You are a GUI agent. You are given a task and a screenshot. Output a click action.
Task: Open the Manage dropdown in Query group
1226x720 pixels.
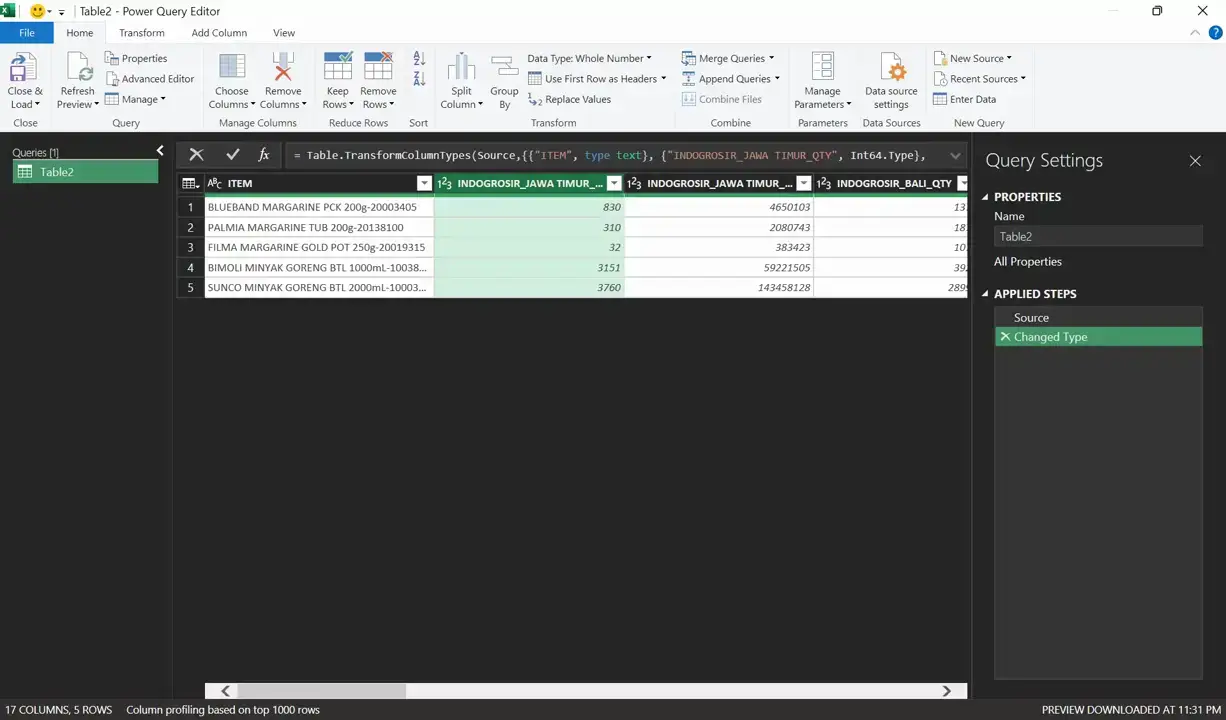[x=136, y=99]
